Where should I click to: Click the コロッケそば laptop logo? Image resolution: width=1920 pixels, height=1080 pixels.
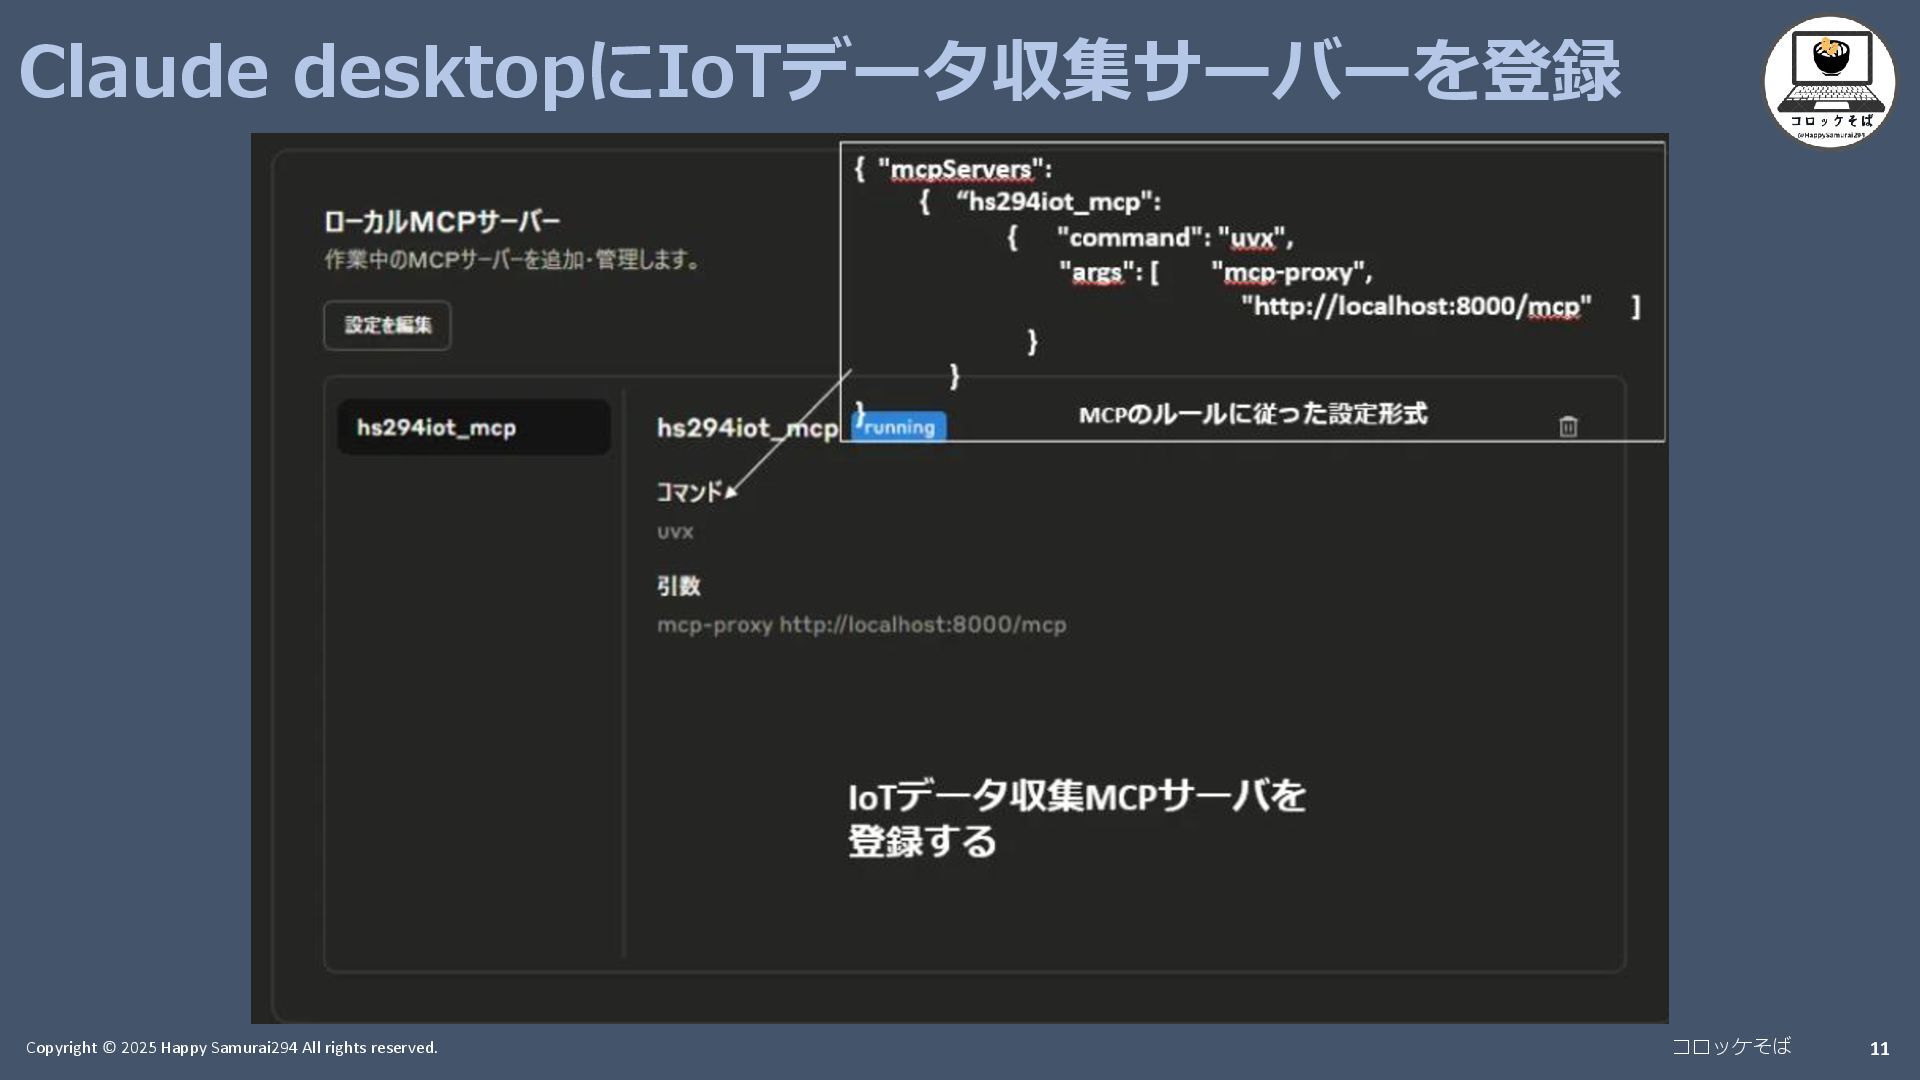[x=1829, y=81]
